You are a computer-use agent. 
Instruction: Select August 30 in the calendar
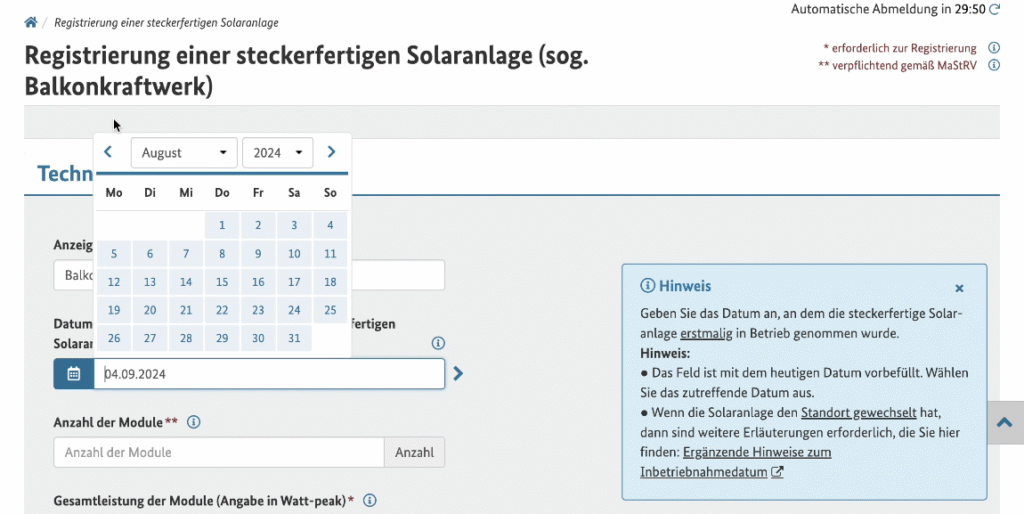coord(258,338)
